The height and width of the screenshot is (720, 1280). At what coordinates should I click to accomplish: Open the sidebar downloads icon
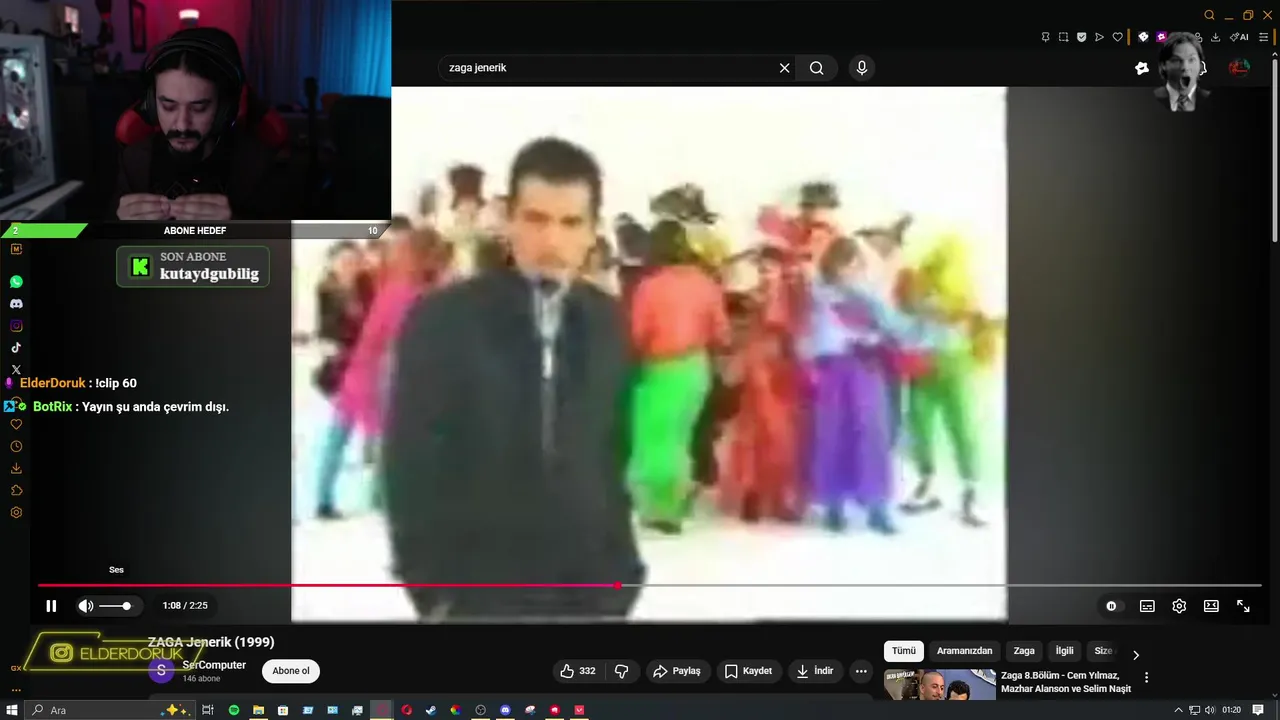[16, 468]
